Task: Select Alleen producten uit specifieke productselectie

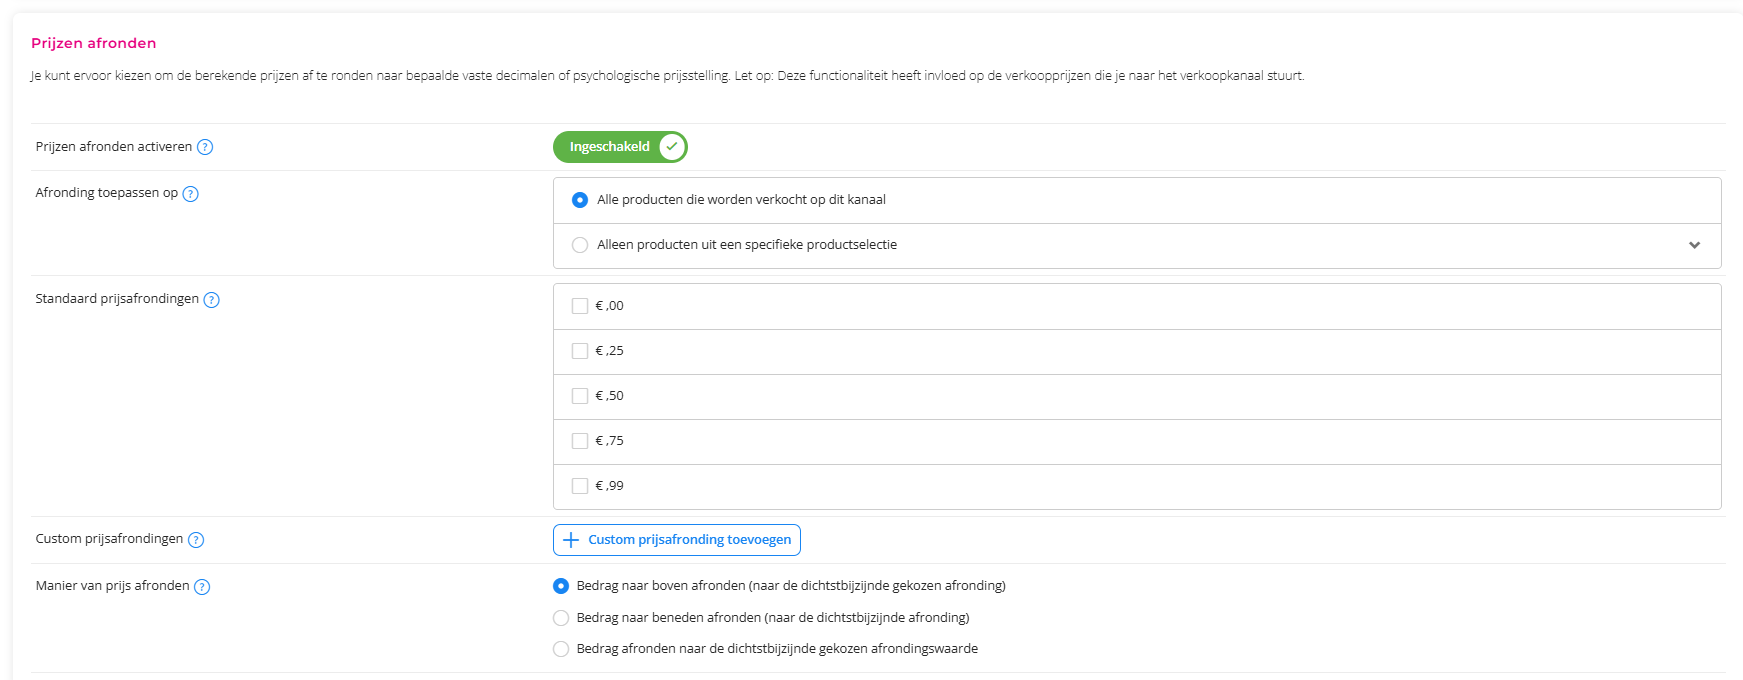Action: [x=580, y=245]
